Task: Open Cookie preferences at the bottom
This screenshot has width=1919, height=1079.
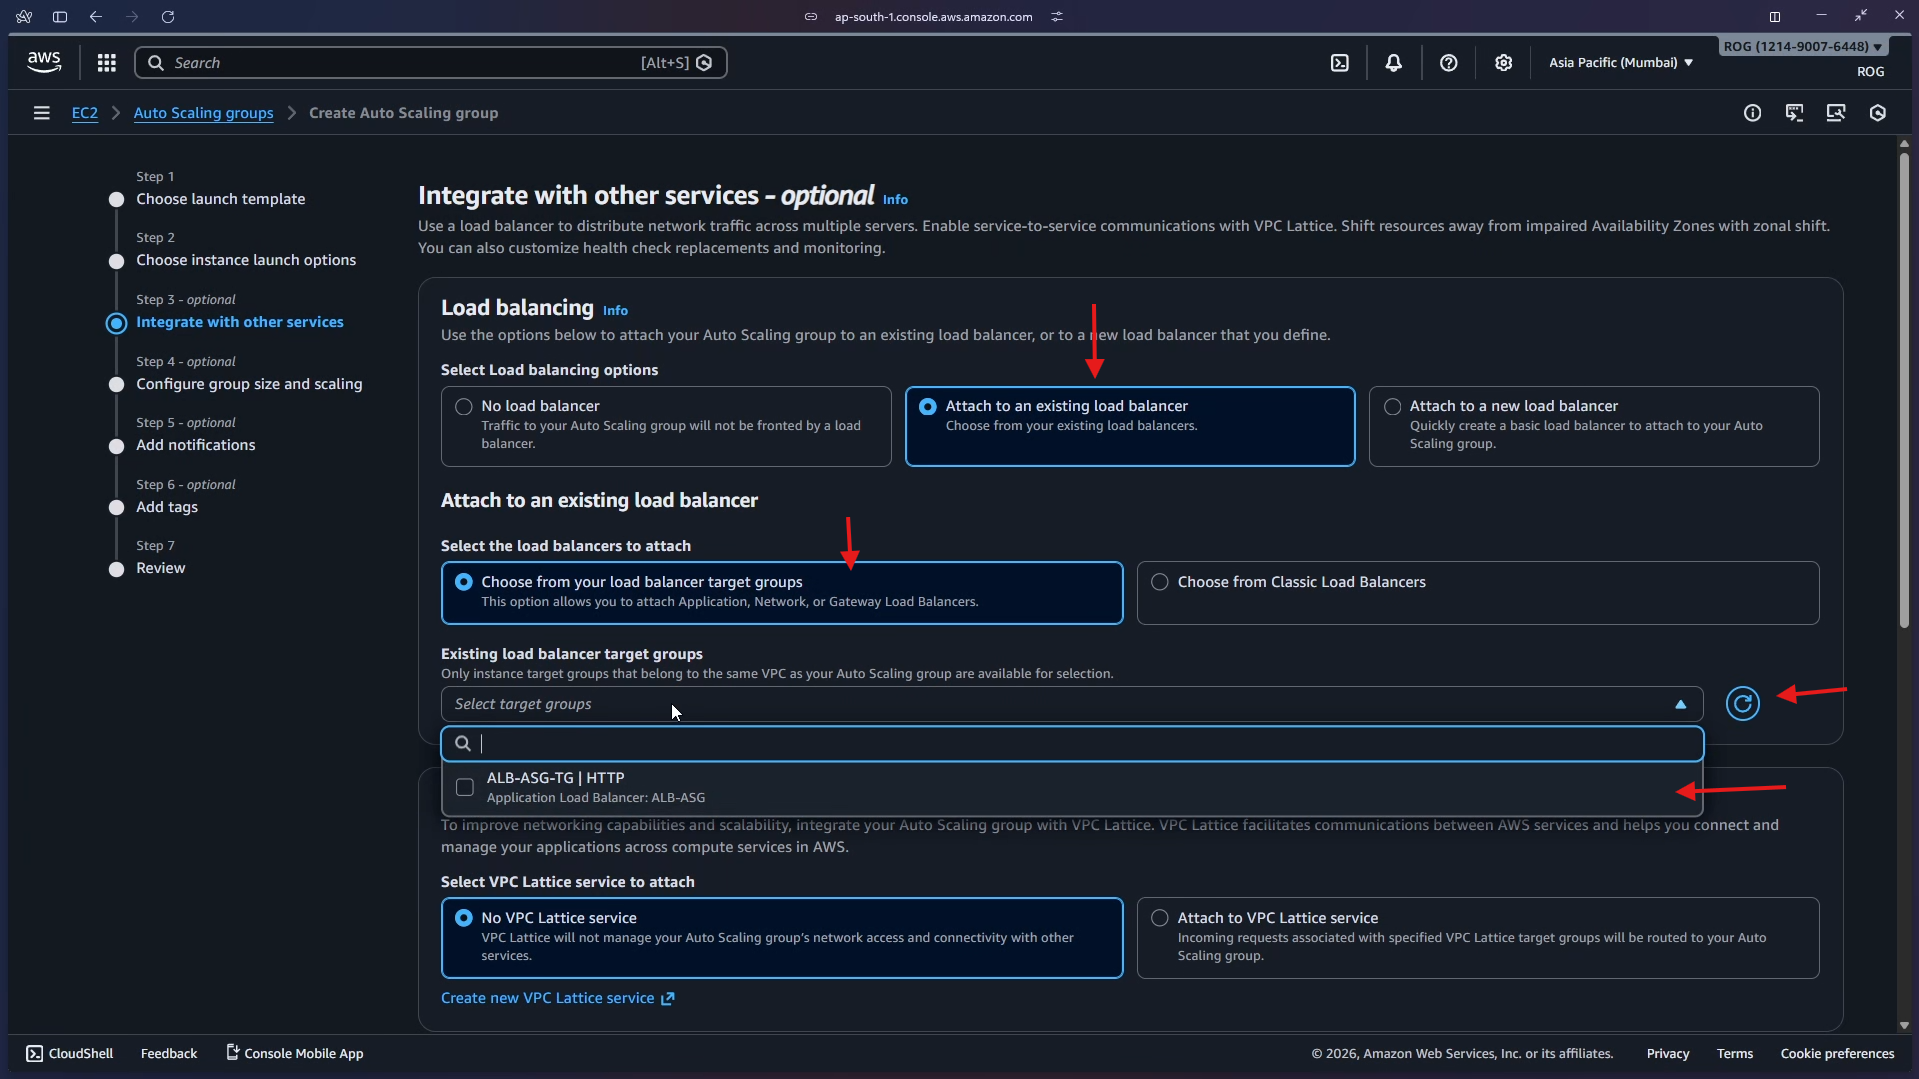Action: pyautogui.click(x=1836, y=1052)
